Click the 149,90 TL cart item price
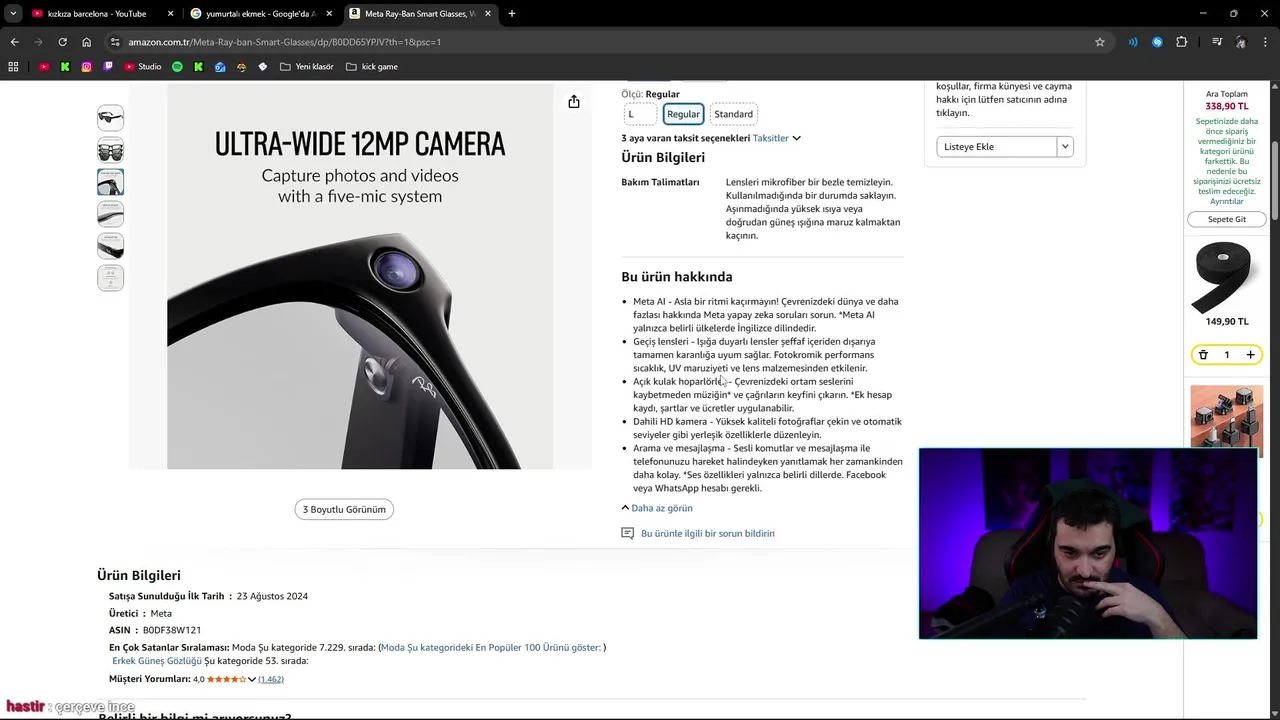1280x720 pixels. coord(1227,322)
